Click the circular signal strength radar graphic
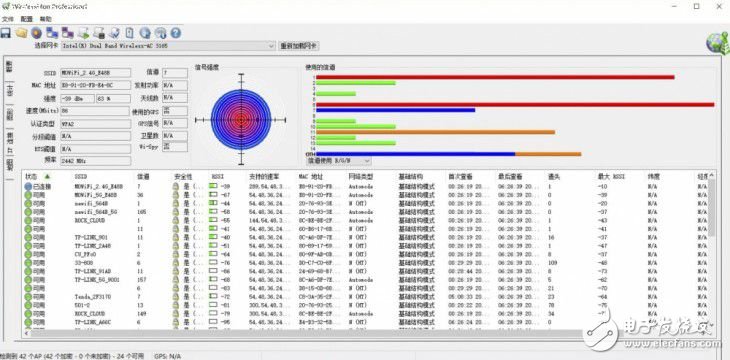This screenshot has height=360, width=730. pos(241,120)
